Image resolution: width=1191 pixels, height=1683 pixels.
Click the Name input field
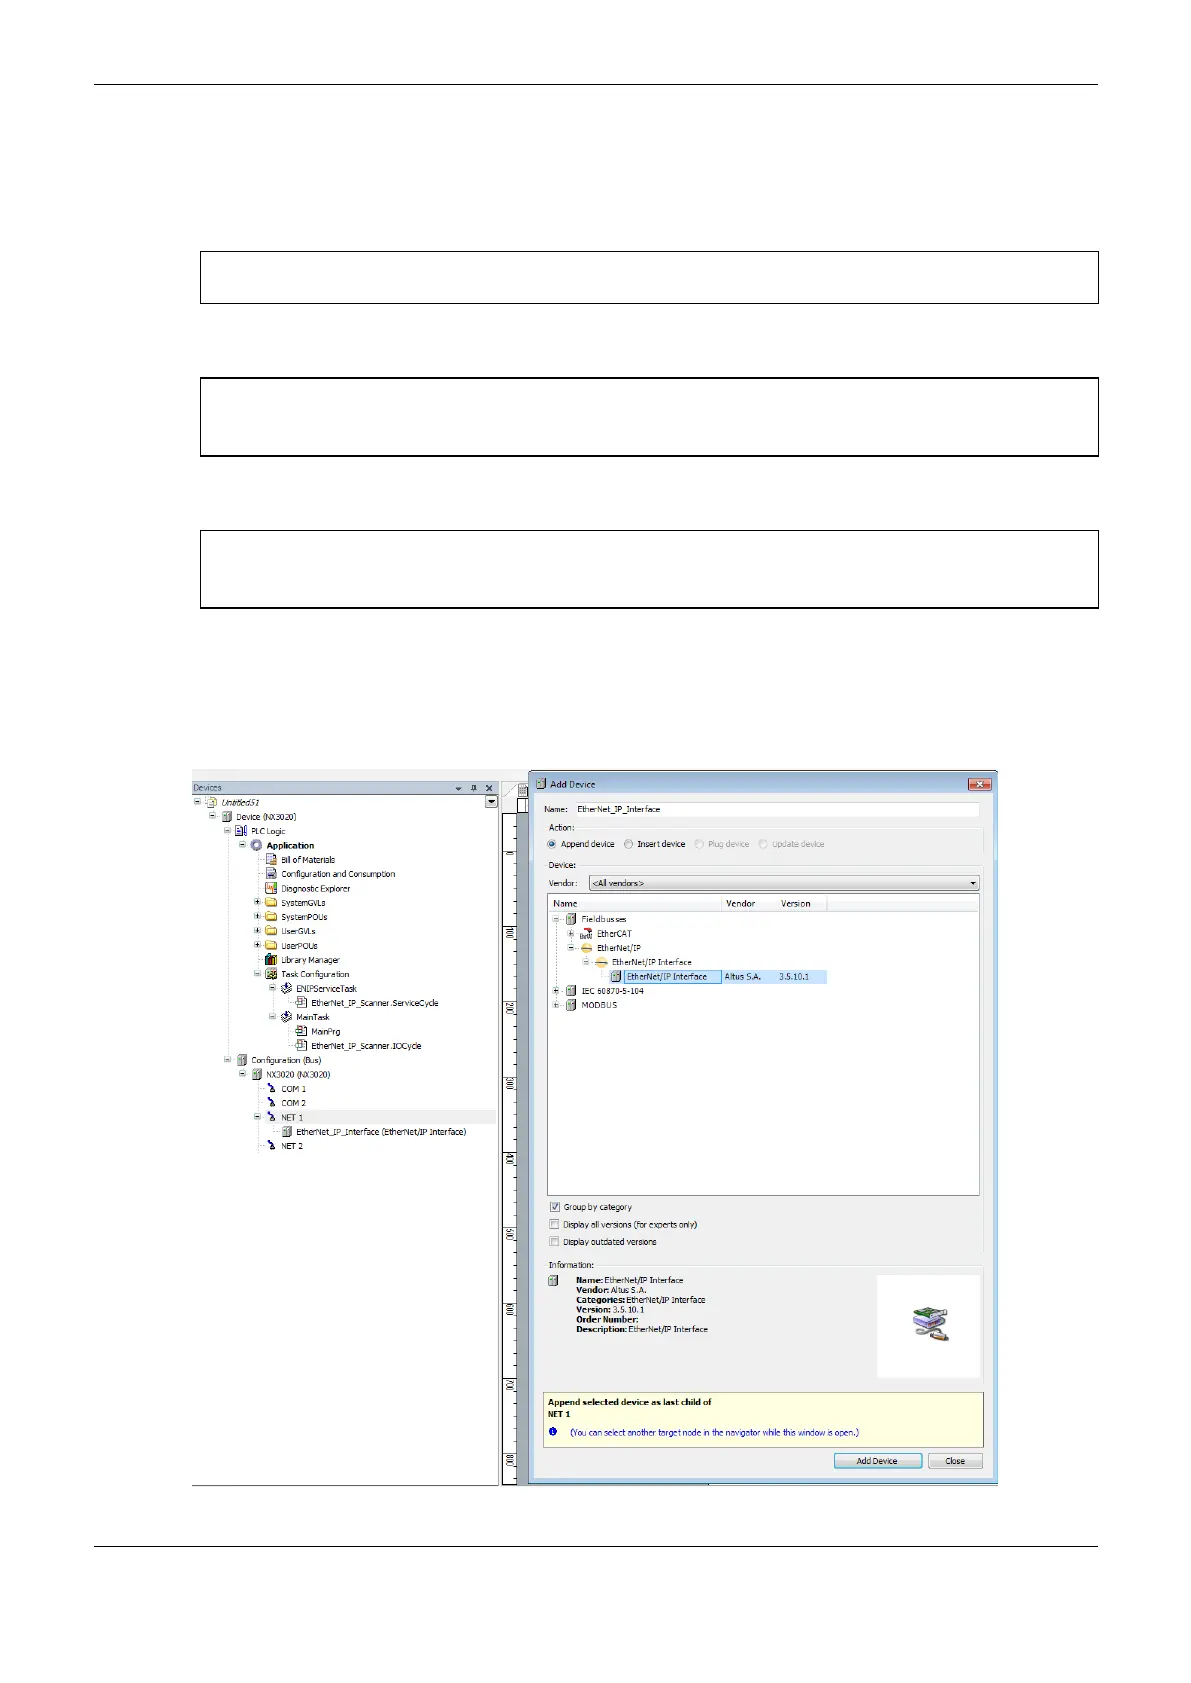[x=776, y=809]
